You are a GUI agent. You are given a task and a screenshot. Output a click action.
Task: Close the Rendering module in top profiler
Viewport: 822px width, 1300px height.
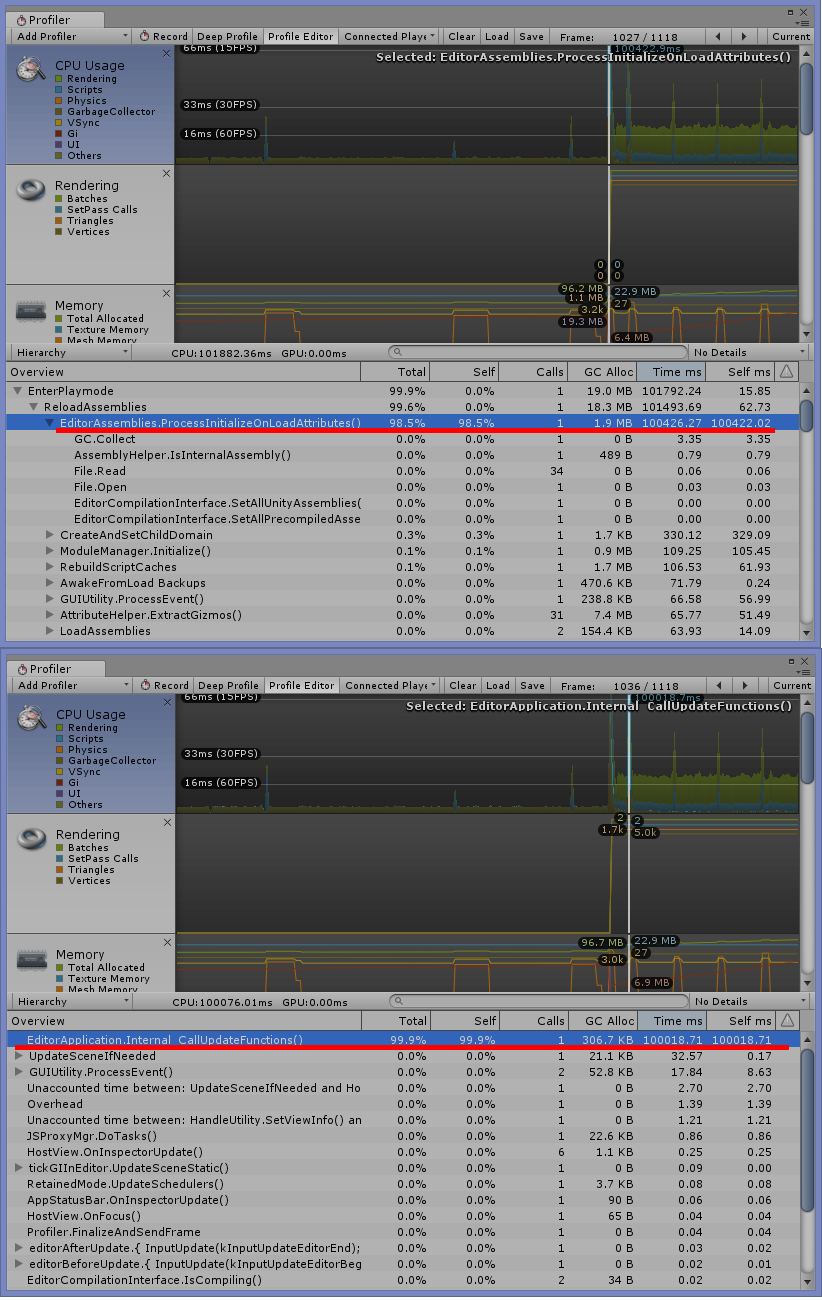(x=166, y=173)
